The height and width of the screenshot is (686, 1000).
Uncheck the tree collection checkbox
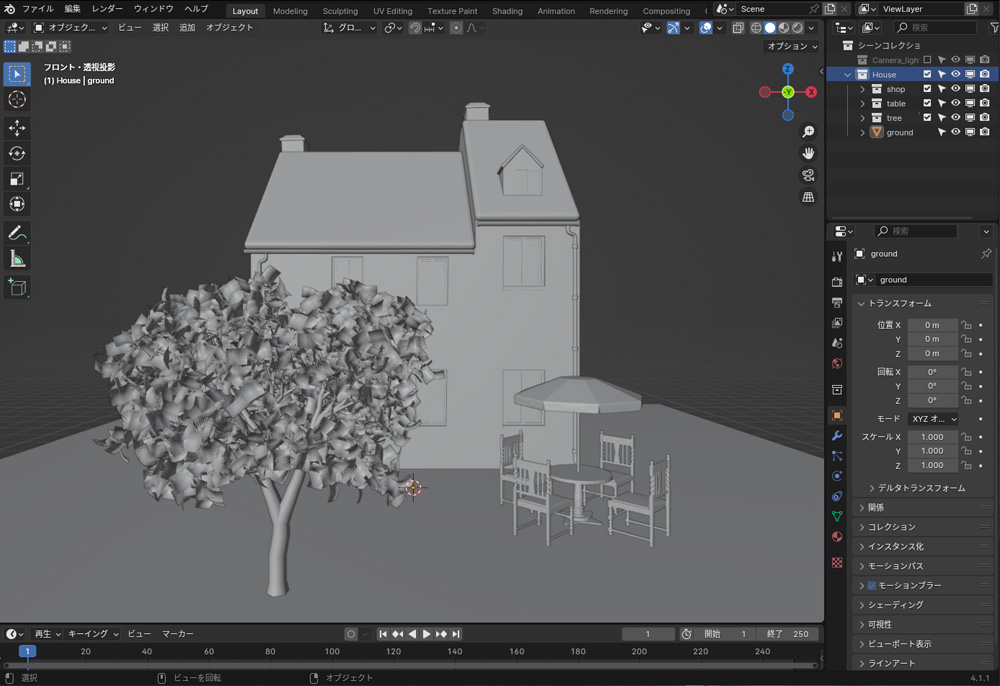point(927,118)
